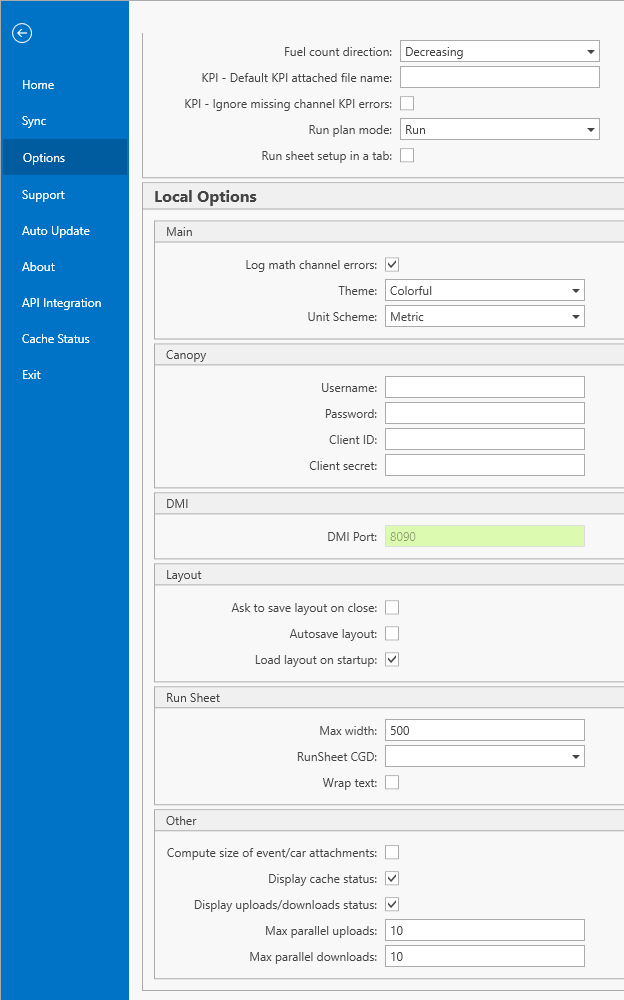Uncheck Display cache status
This screenshot has height=1000, width=624.
coord(392,878)
